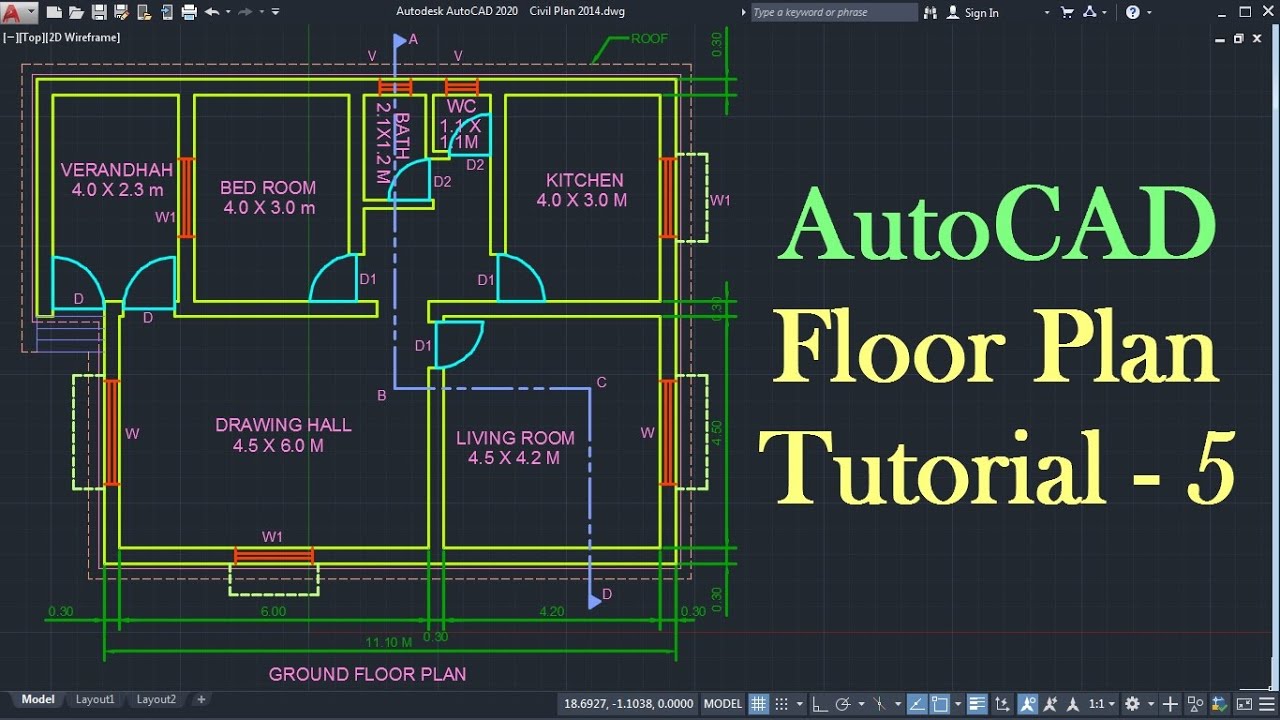Select the ROOF leader label
This screenshot has height=720, width=1280.
pyautogui.click(x=649, y=39)
